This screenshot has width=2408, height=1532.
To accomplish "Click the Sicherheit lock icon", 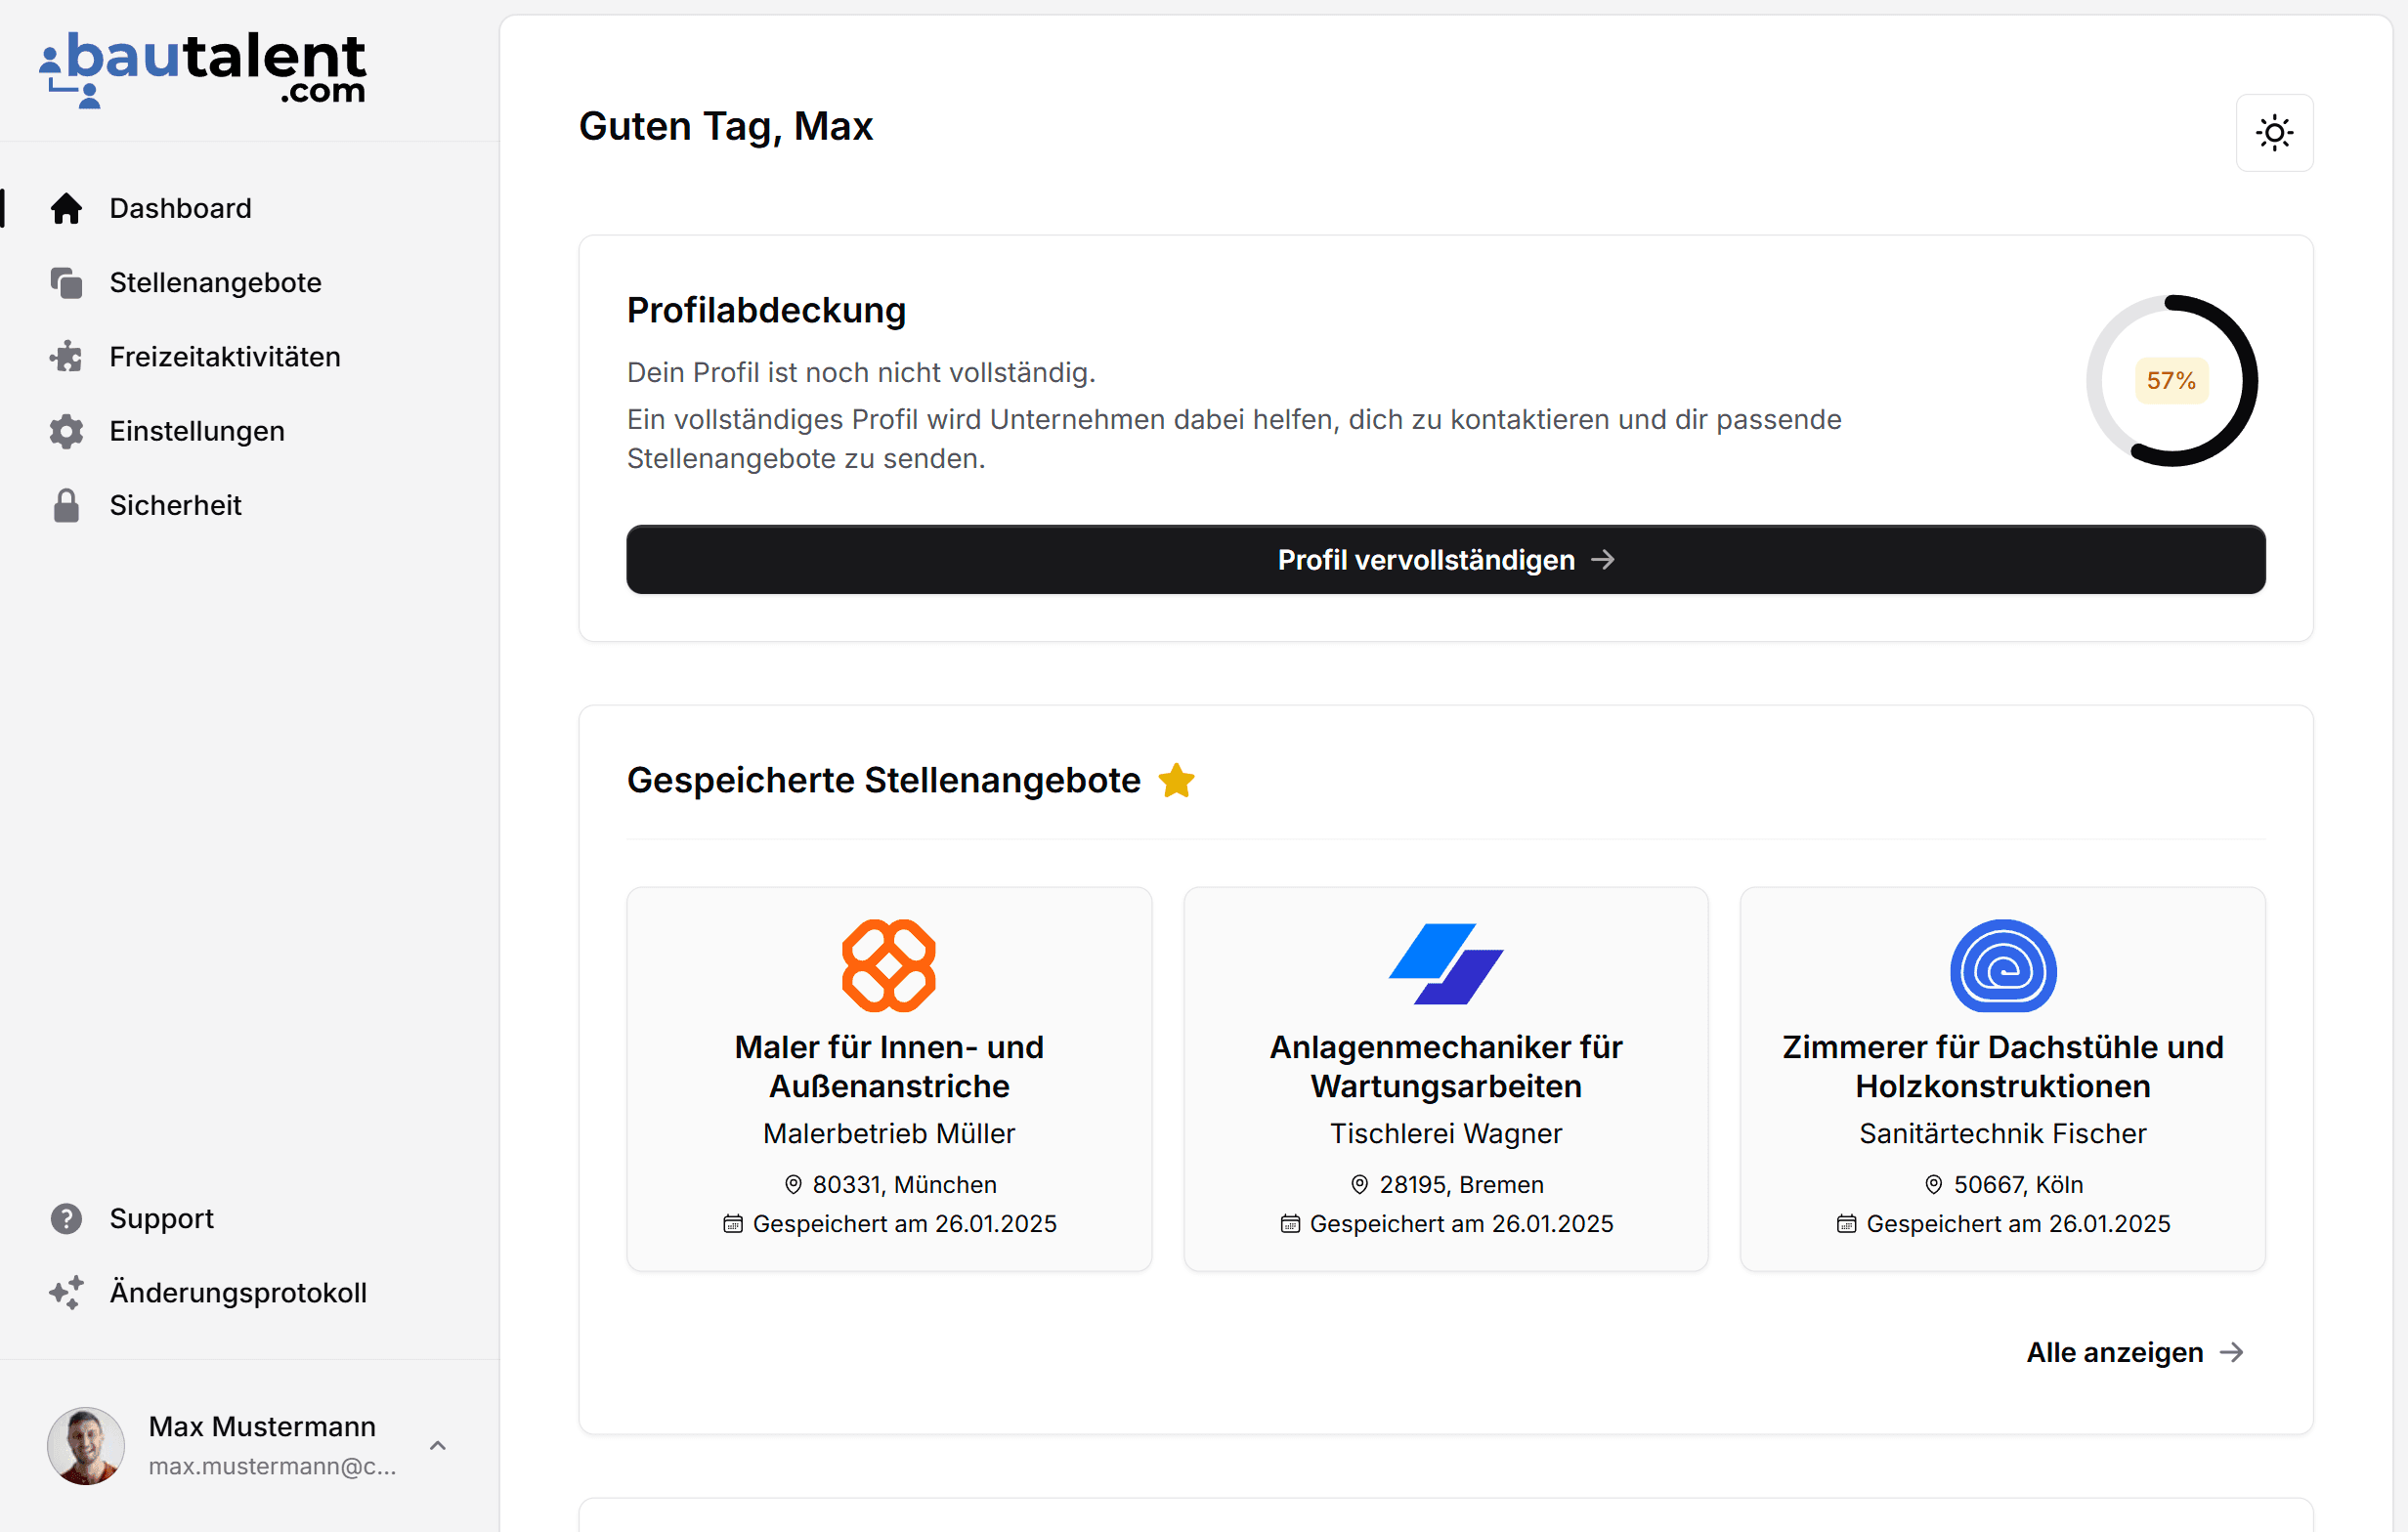I will pyautogui.click(x=66, y=506).
